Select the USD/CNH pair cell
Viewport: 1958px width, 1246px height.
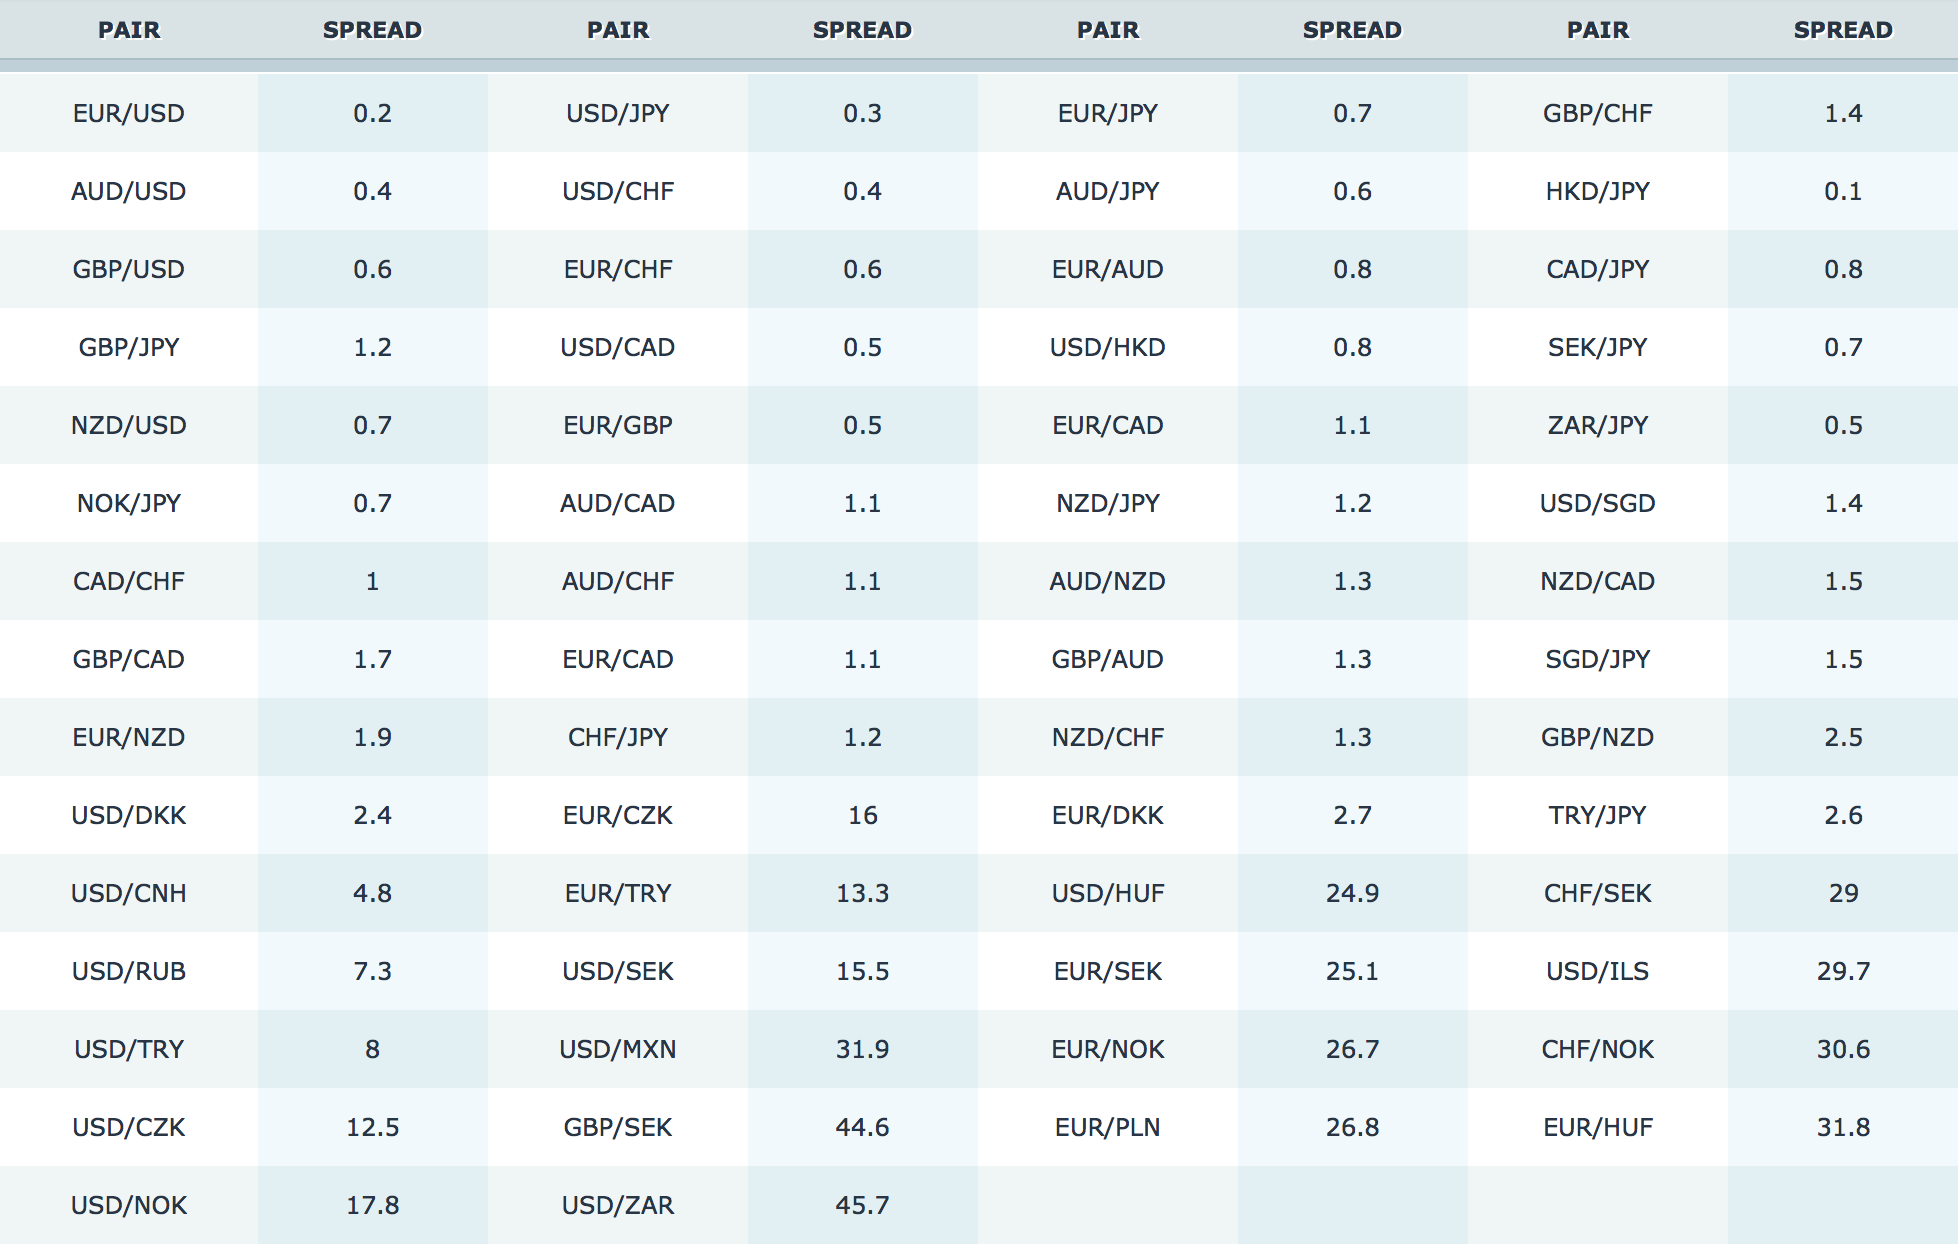pos(129,893)
